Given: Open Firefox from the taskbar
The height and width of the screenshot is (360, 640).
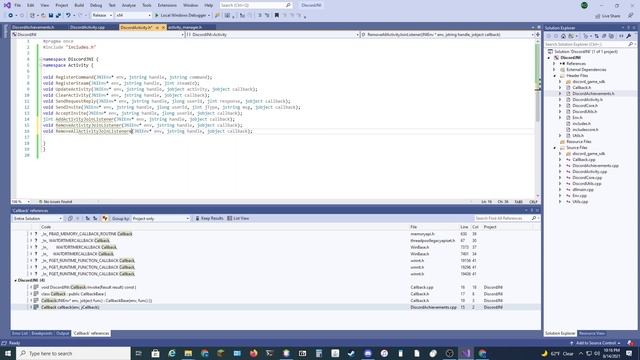Looking at the screenshot, I should 253,353.
